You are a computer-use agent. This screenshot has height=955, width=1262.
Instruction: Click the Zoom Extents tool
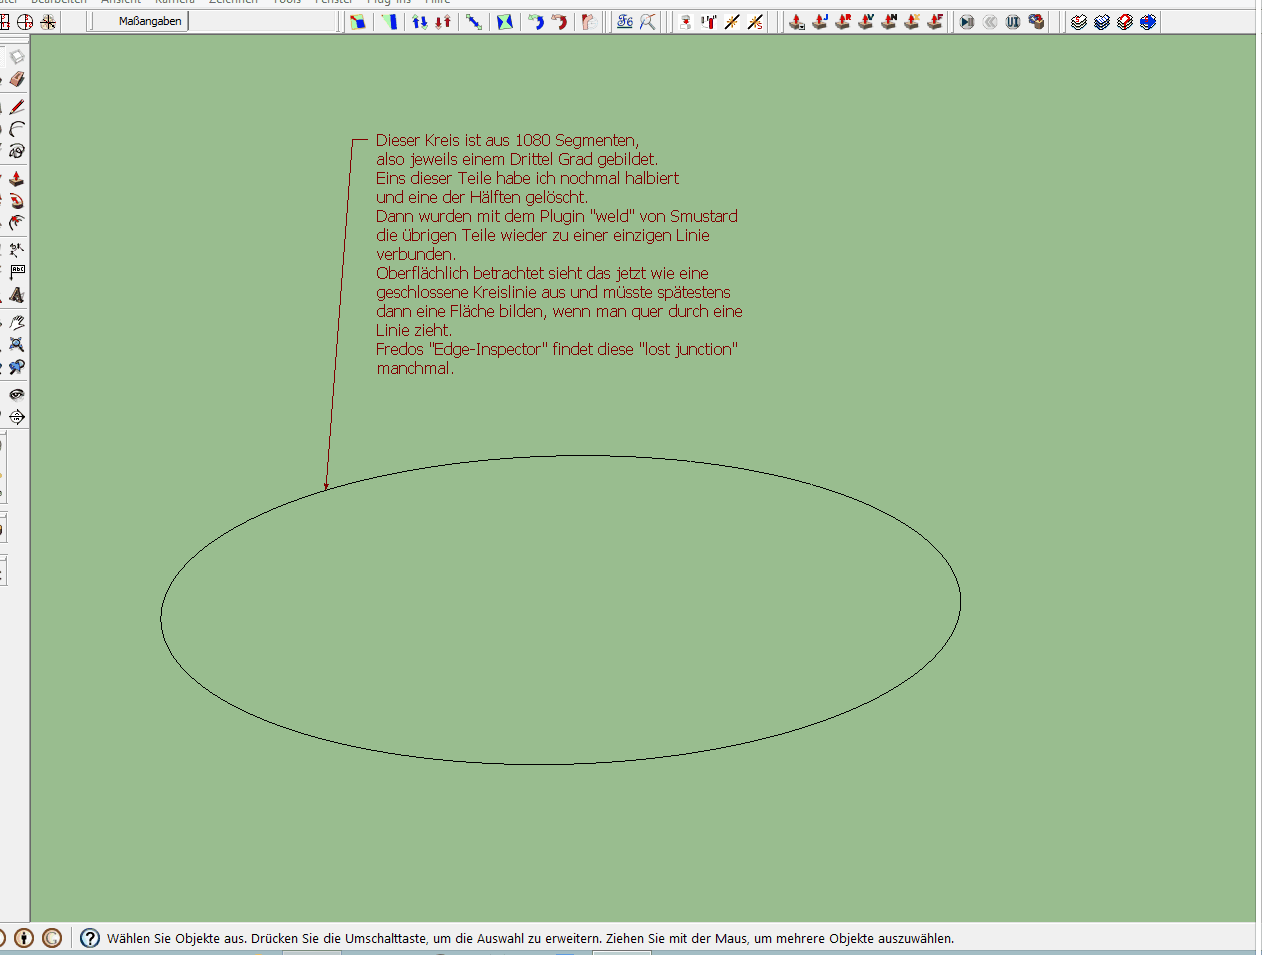(17, 344)
